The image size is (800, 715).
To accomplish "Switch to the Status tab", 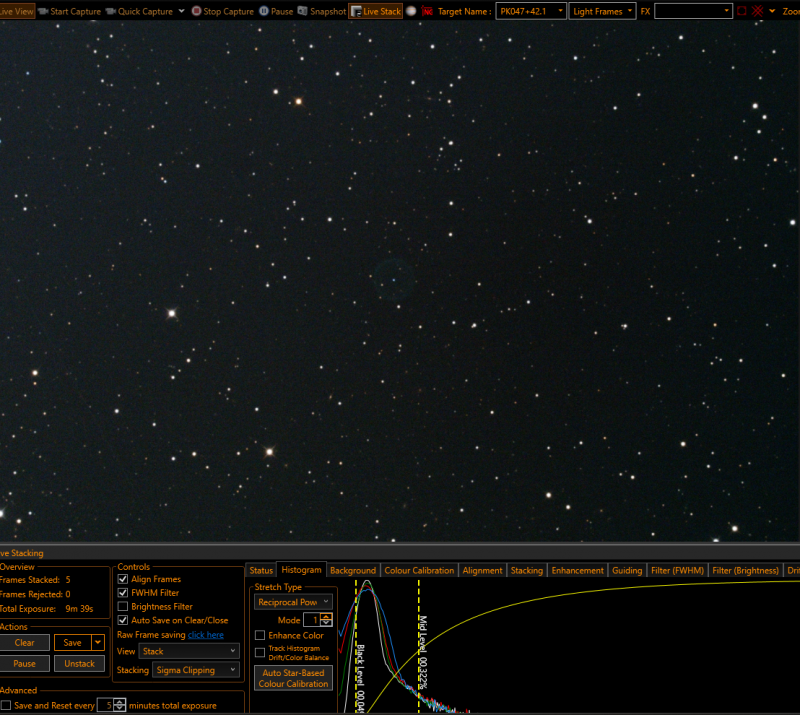I will point(261,570).
